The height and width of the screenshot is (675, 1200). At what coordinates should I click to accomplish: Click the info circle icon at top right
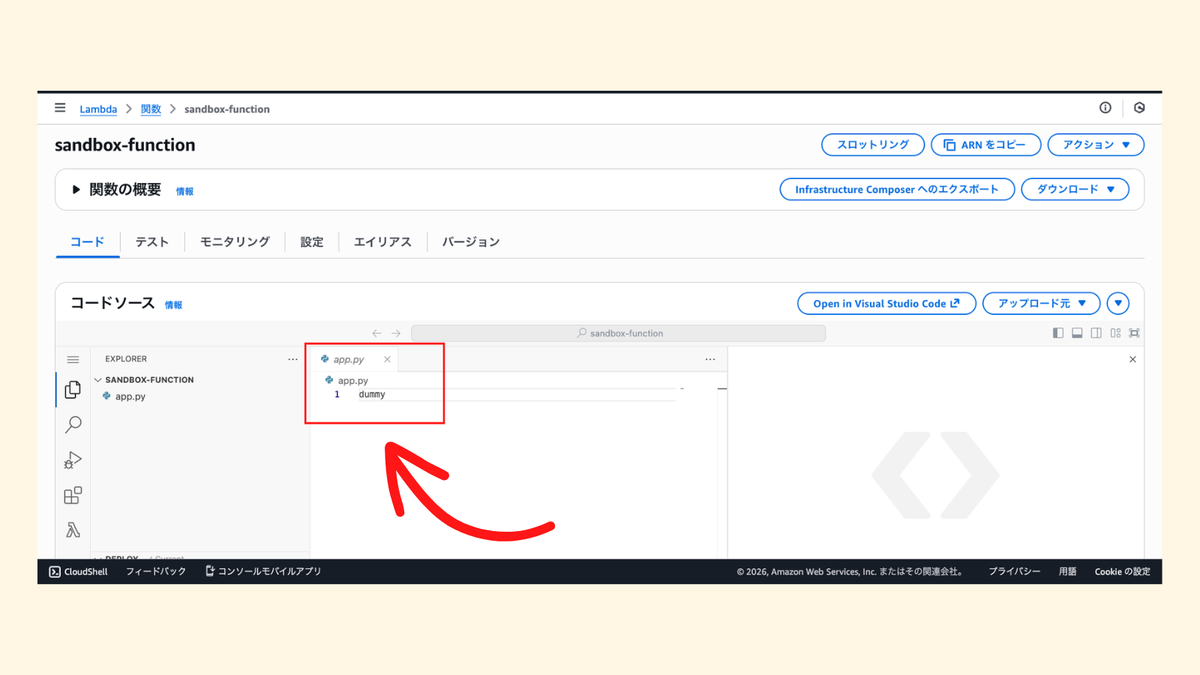coord(1105,108)
